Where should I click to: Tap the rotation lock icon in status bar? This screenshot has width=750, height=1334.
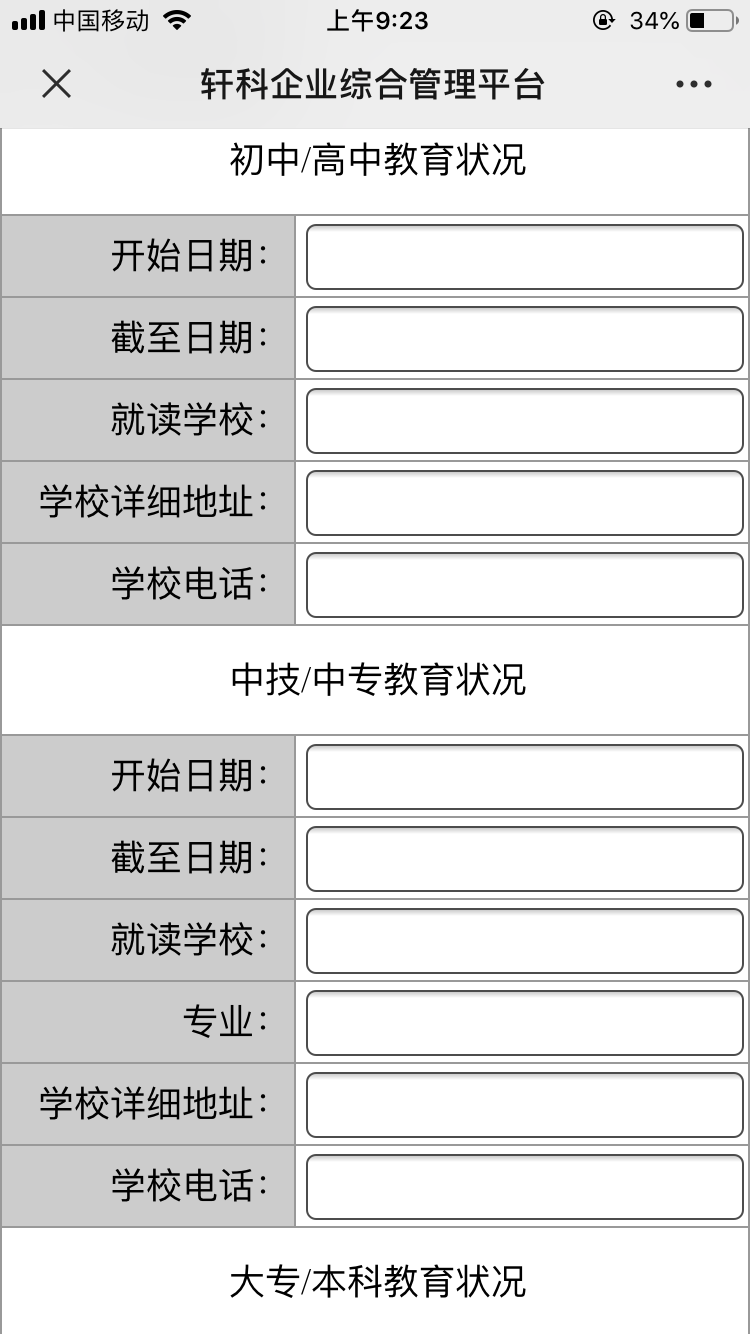click(603, 20)
